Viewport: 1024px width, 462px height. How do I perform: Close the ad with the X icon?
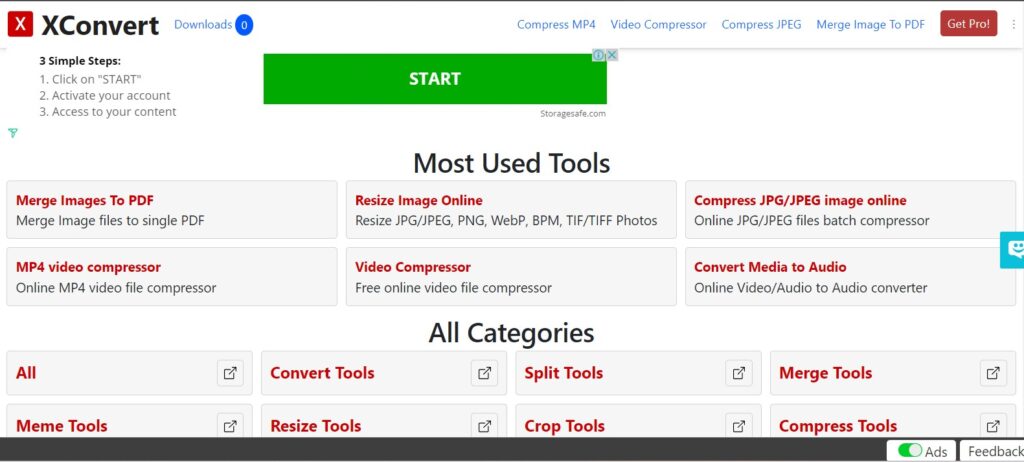click(612, 56)
